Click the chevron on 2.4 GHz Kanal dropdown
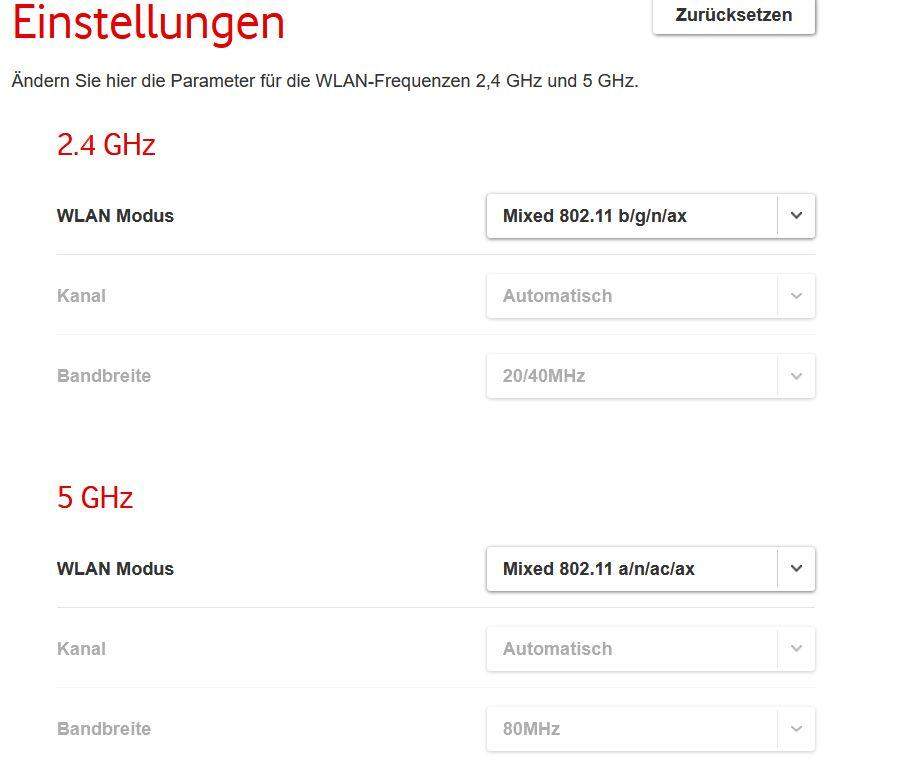 tap(796, 295)
